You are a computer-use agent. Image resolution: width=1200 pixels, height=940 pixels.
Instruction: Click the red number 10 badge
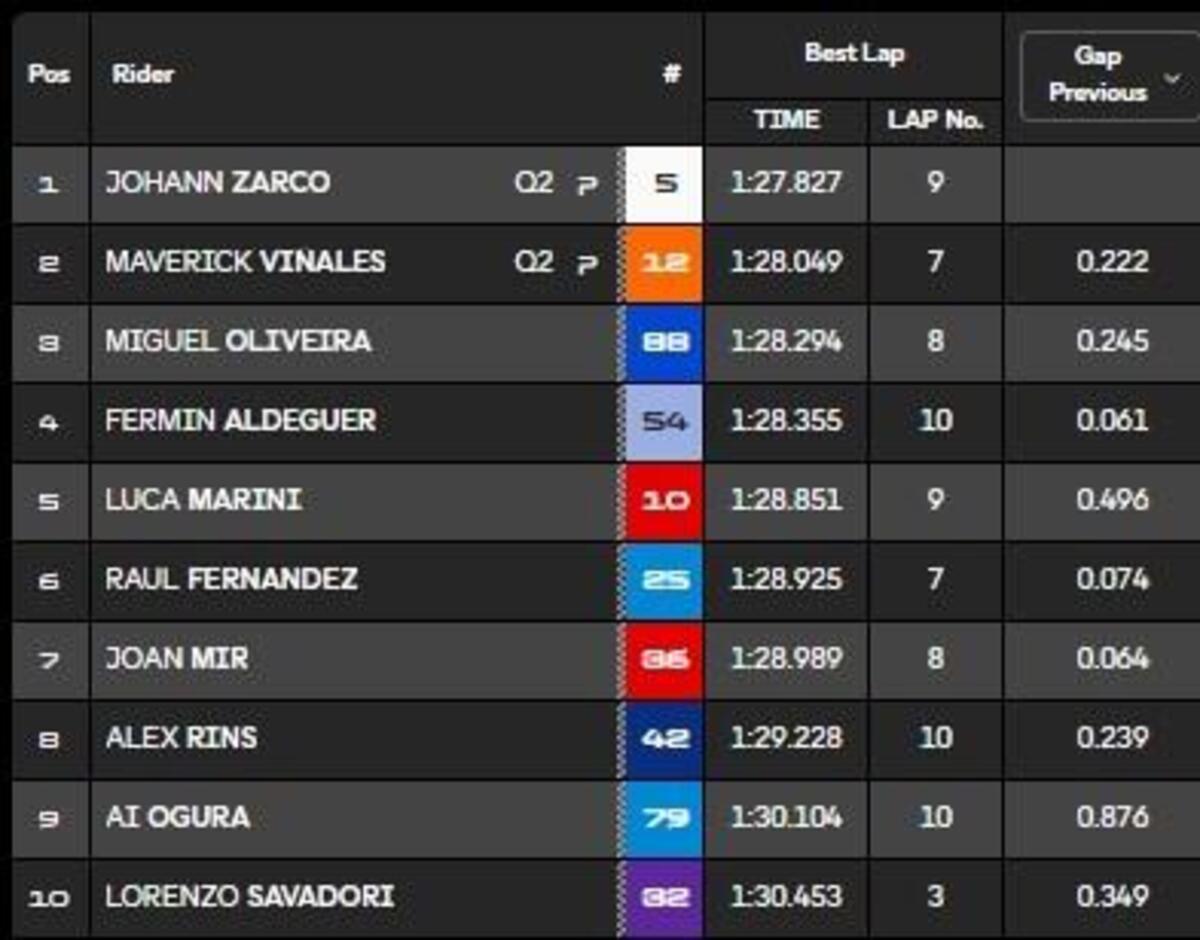[665, 500]
